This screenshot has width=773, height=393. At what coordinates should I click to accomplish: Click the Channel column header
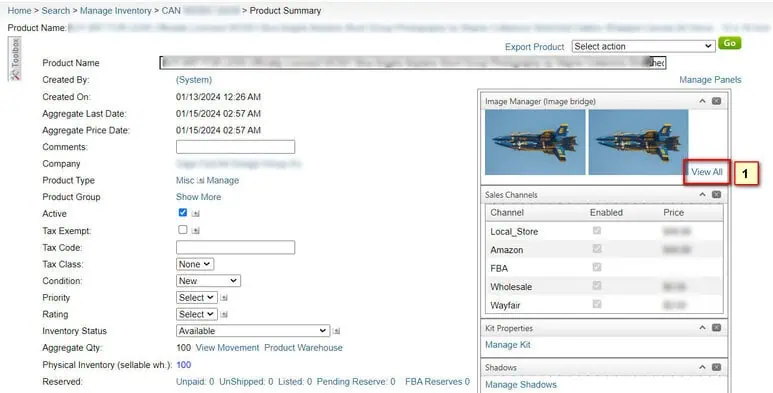pos(507,213)
